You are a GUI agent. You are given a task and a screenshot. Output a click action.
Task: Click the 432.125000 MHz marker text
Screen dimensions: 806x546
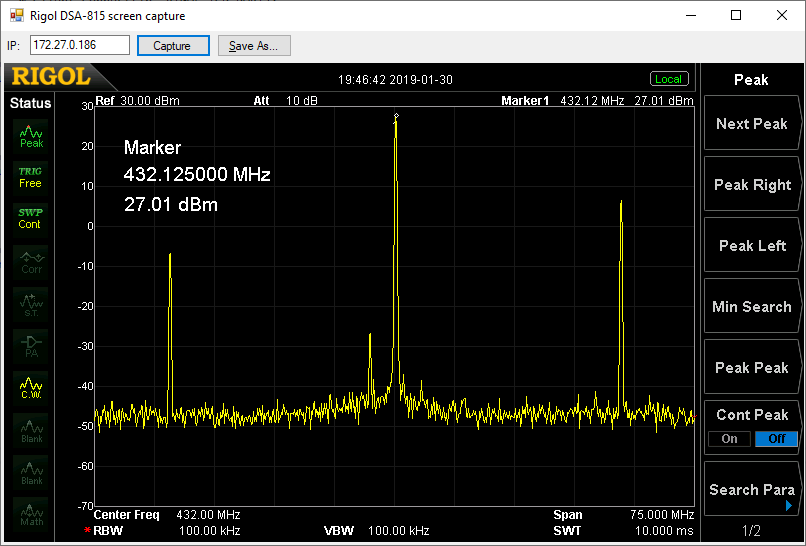point(197,175)
